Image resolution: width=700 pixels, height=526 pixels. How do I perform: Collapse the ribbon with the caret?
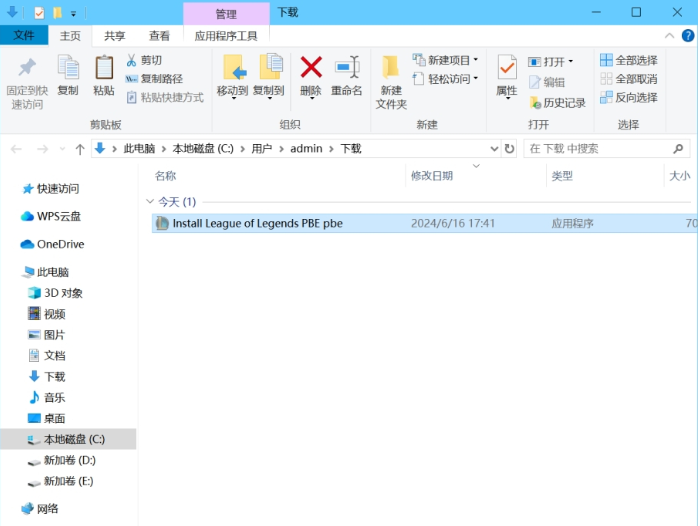(669, 36)
